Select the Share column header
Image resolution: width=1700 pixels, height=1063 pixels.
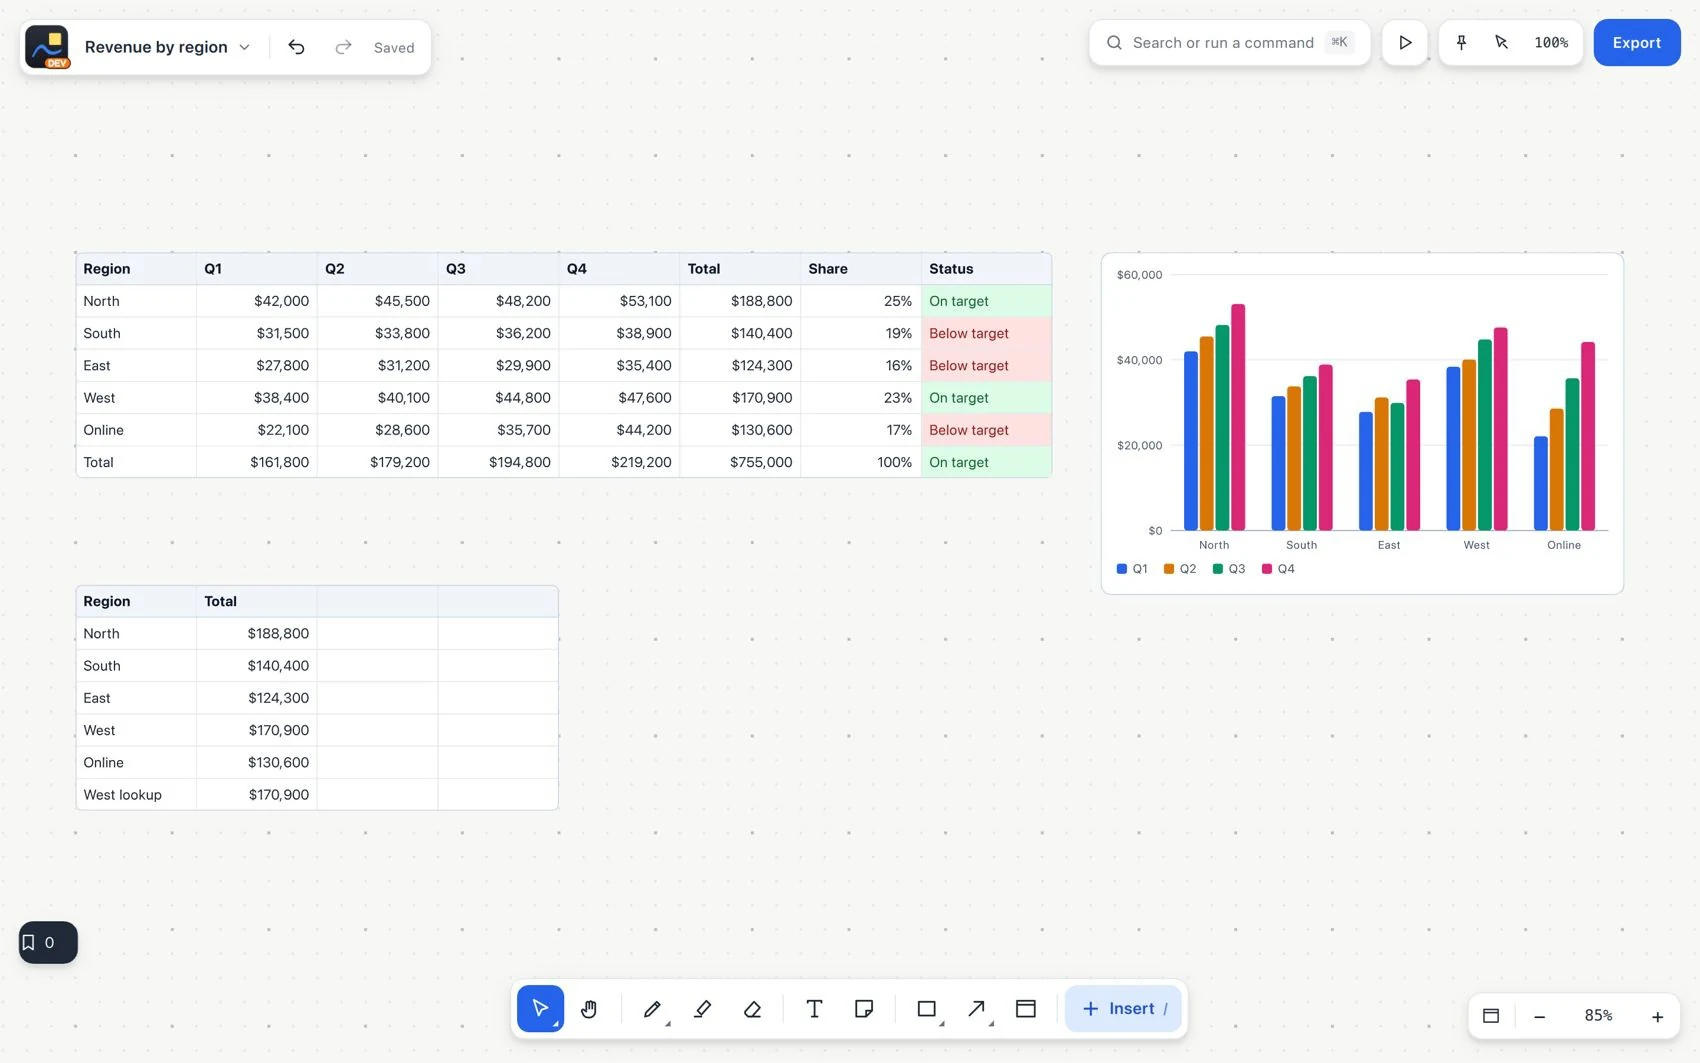[860, 268]
